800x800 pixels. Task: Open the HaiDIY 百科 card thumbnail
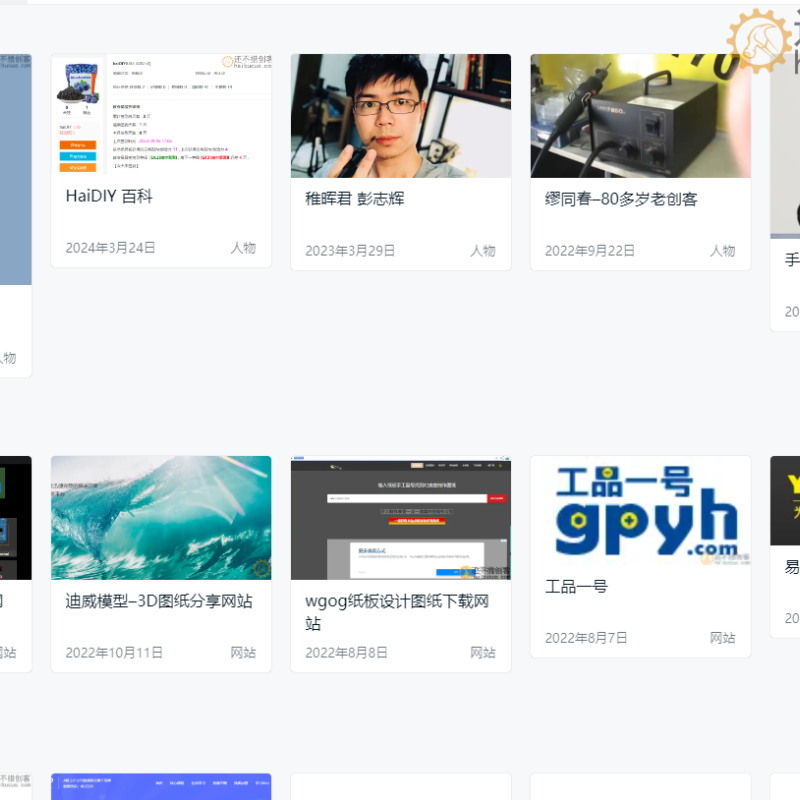(x=161, y=115)
